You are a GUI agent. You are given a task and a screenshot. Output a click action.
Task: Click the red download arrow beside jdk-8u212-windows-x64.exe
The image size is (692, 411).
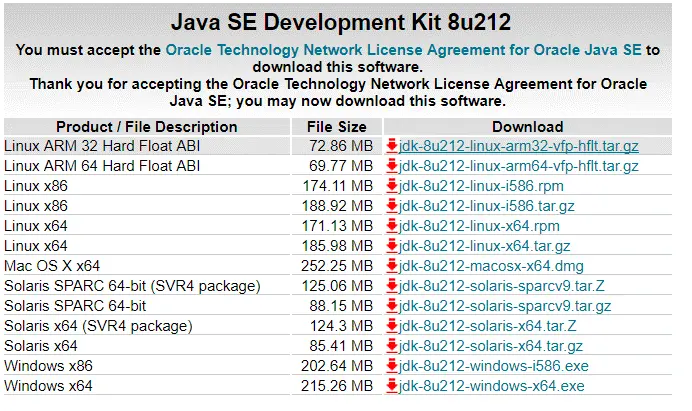click(x=391, y=386)
